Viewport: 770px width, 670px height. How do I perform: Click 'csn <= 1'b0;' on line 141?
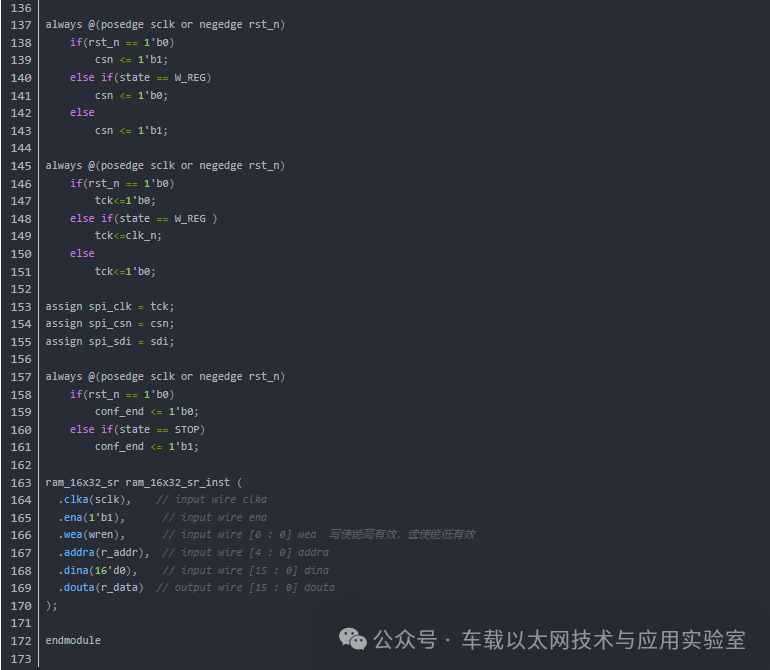(x=131, y=96)
